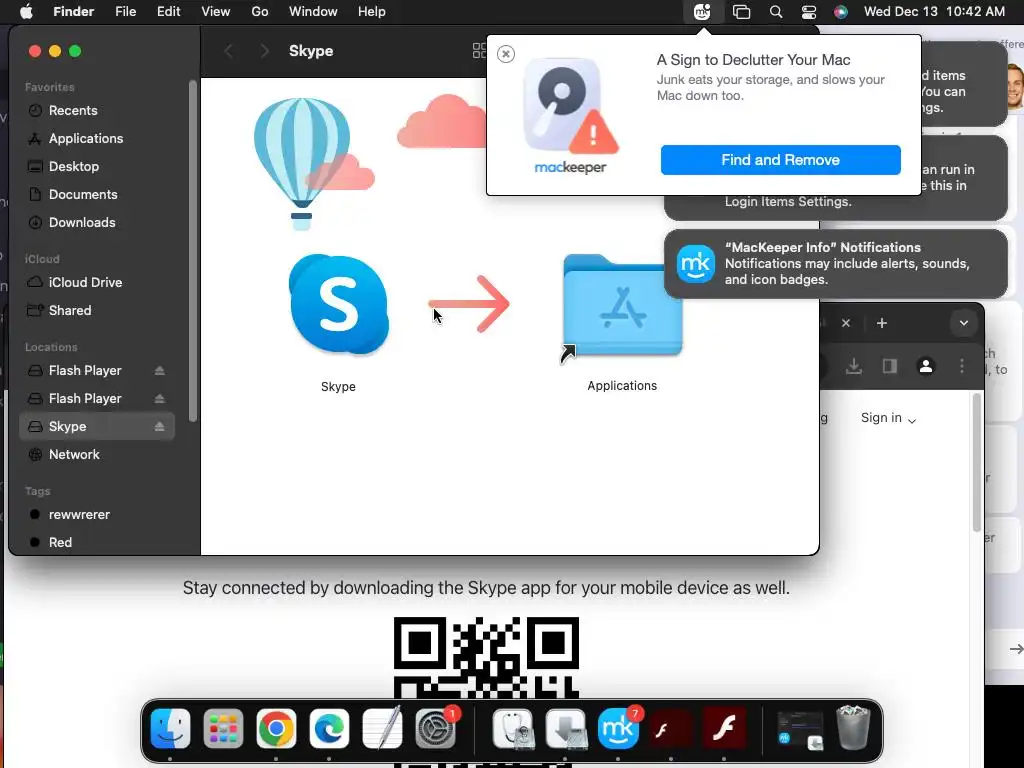Click the Finder sidebar scrollbar

[x=193, y=251]
